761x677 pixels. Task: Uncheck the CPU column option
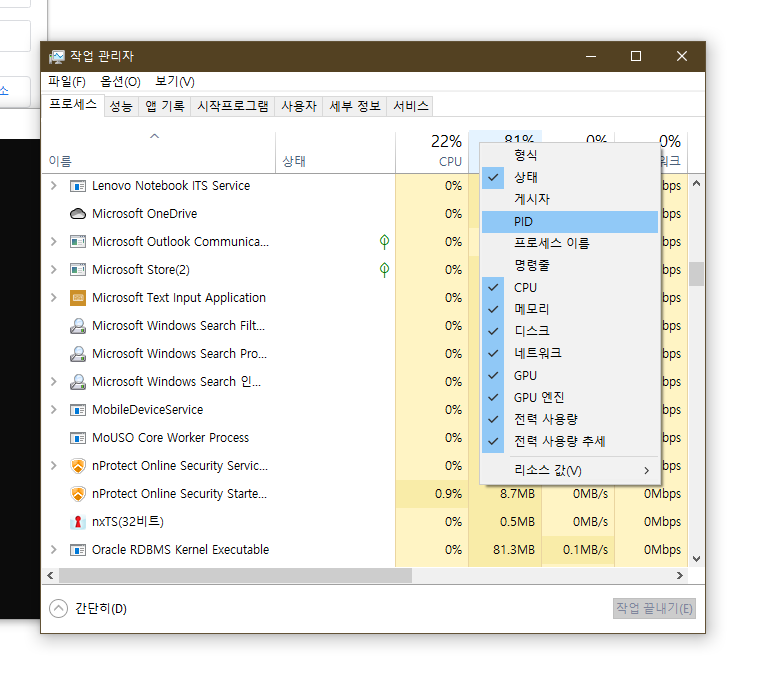[570, 287]
